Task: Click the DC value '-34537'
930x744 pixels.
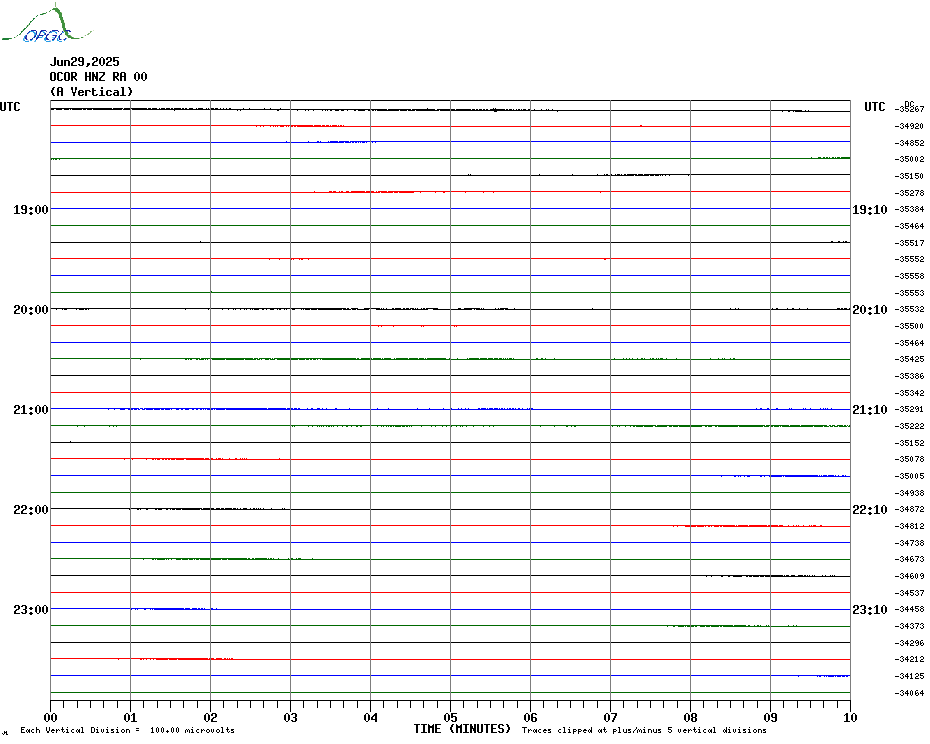Action: 909,593
